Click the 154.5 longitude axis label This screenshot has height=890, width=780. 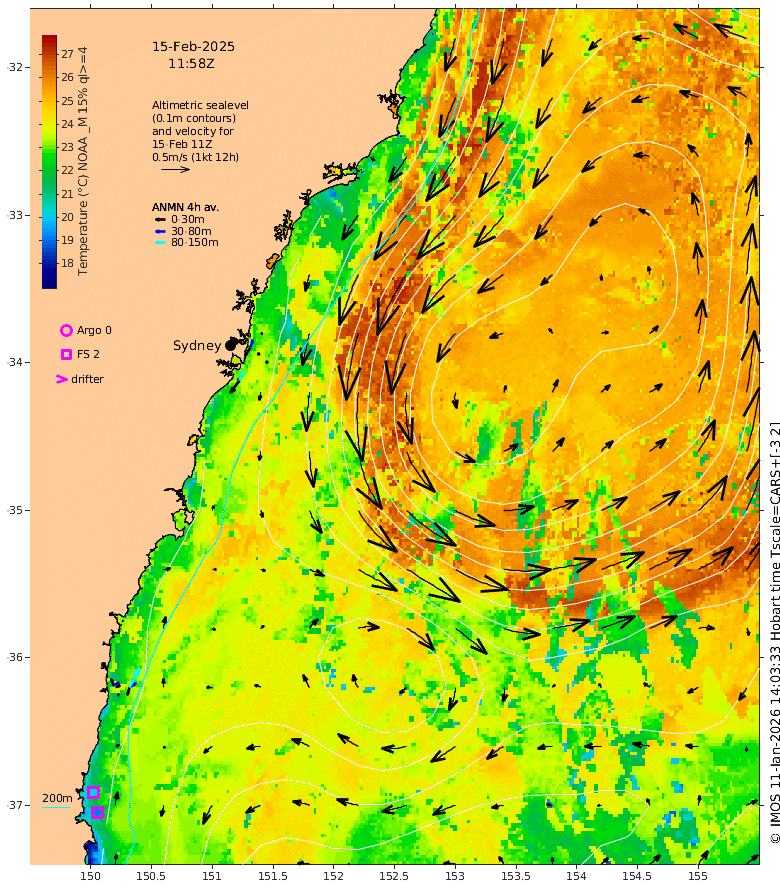point(637,876)
